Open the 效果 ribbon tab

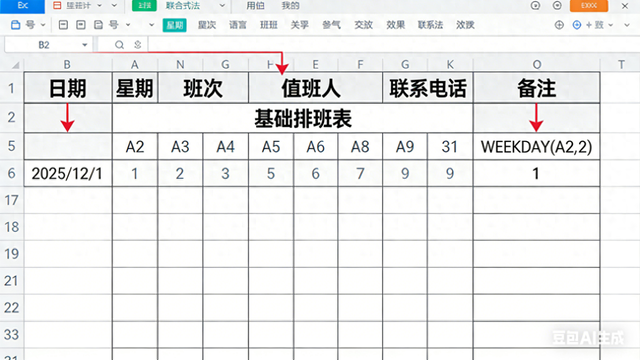click(396, 25)
